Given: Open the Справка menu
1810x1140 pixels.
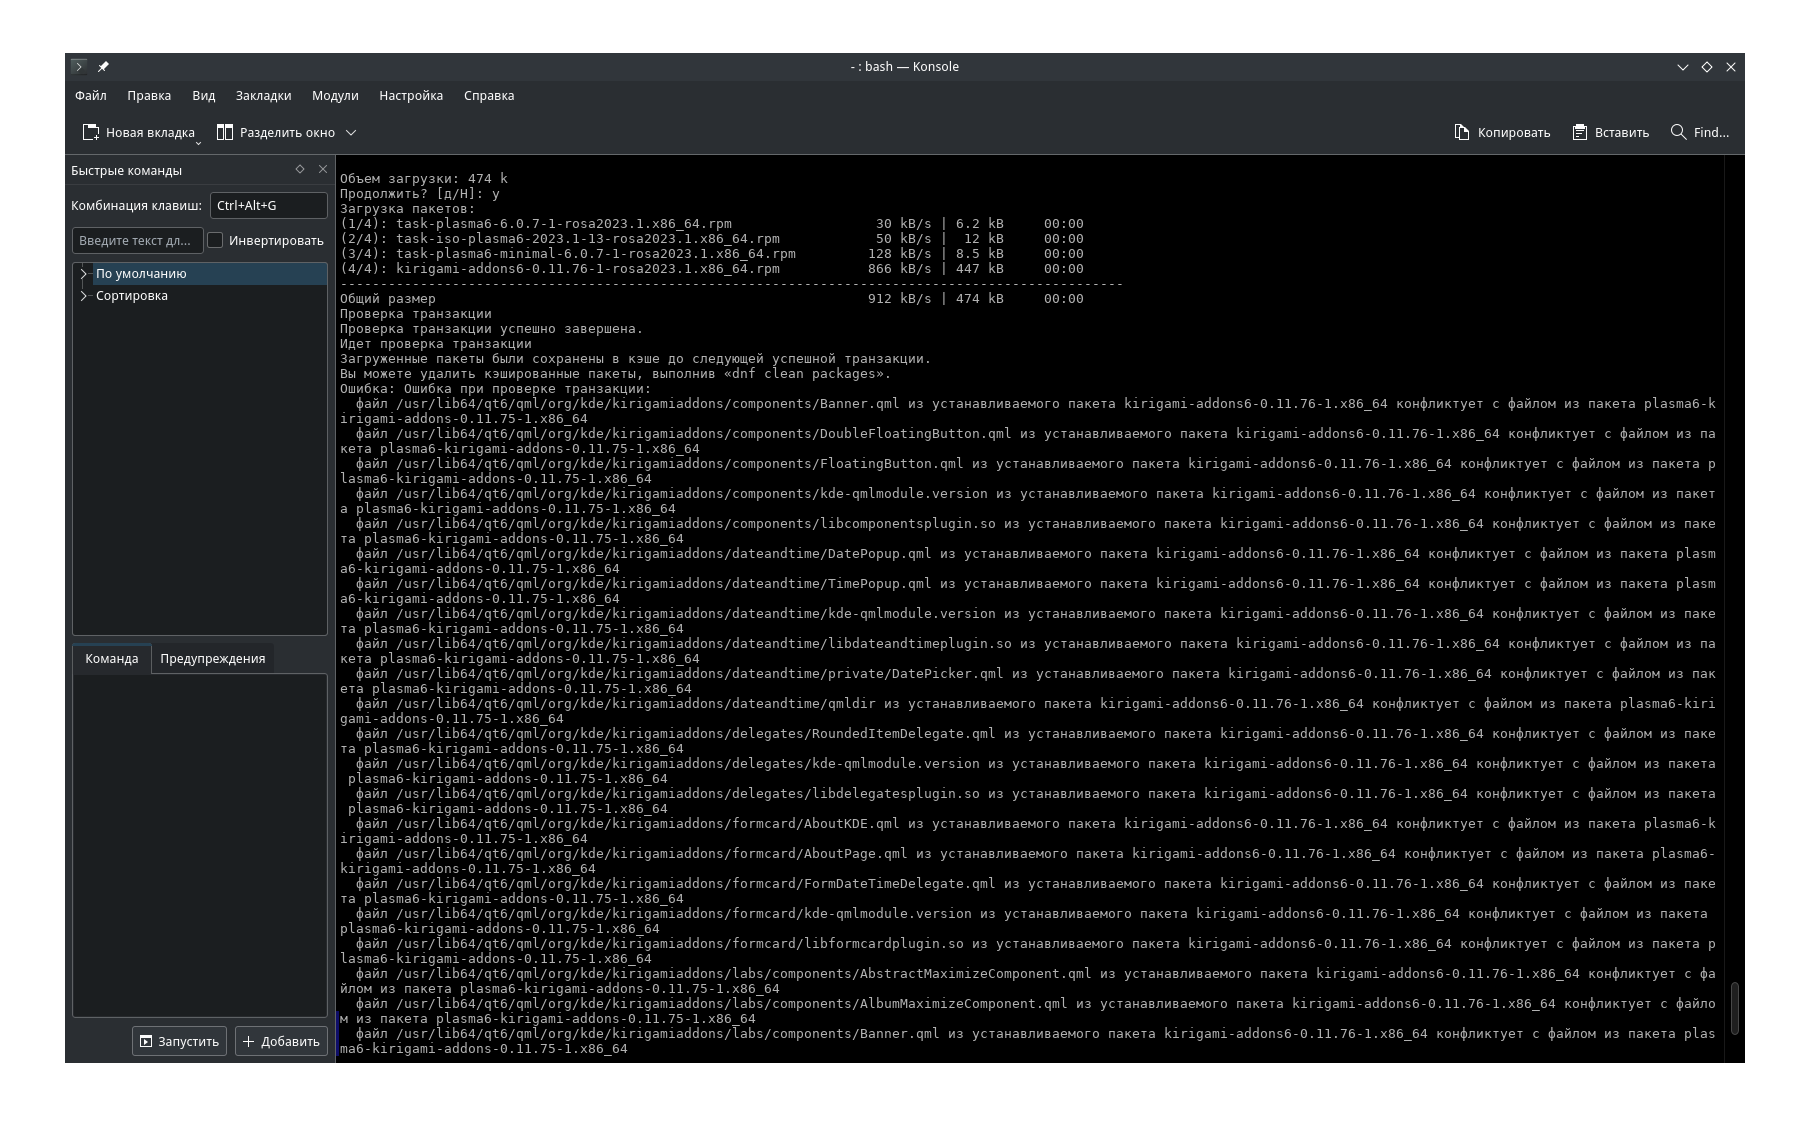Looking at the screenshot, I should [489, 96].
